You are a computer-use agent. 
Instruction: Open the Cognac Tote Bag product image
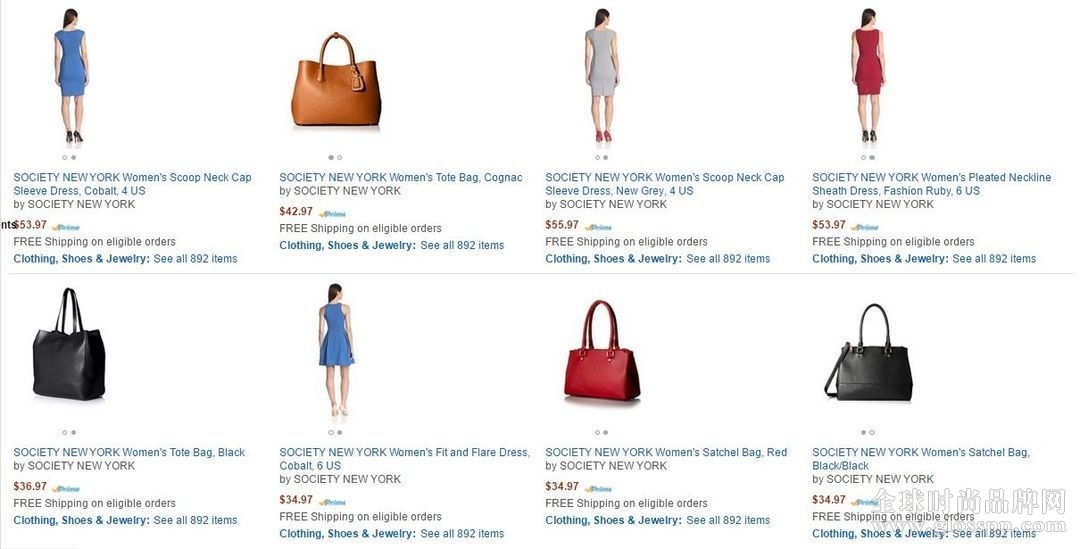(336, 80)
